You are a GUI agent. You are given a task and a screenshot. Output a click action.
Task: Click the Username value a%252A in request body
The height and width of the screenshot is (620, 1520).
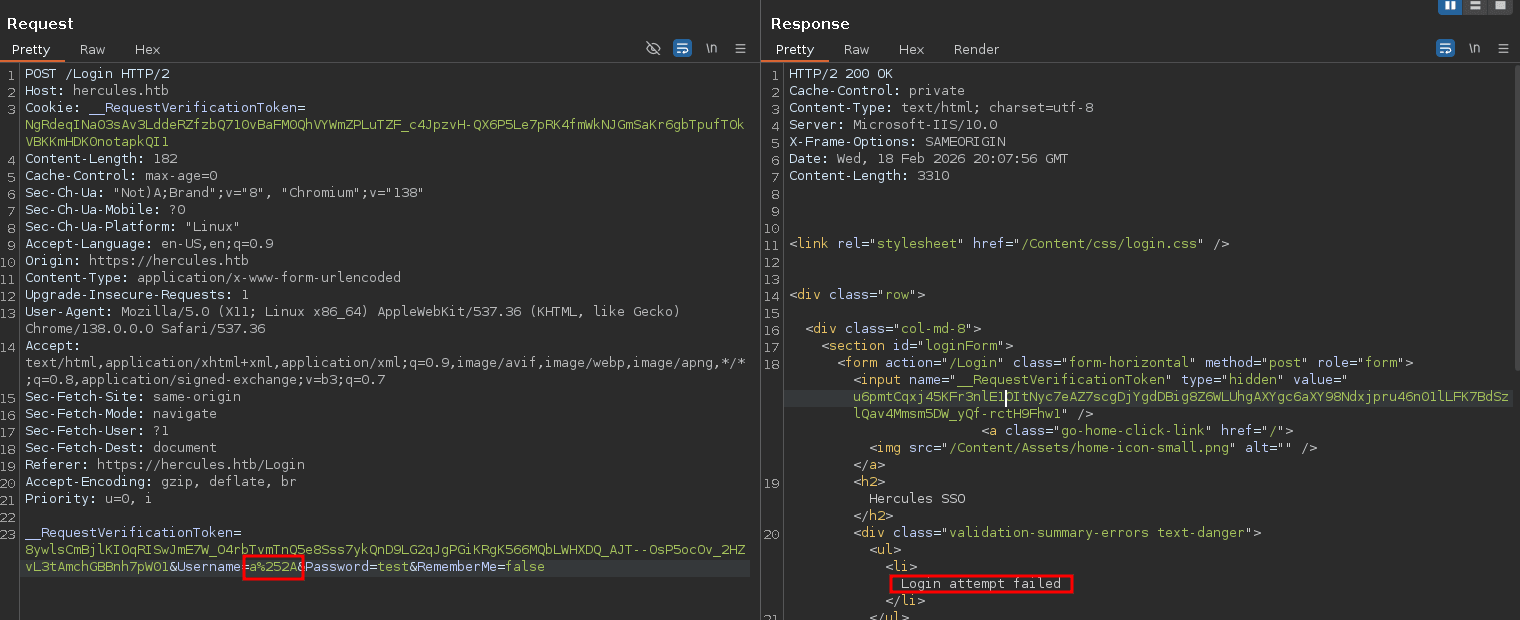272,567
